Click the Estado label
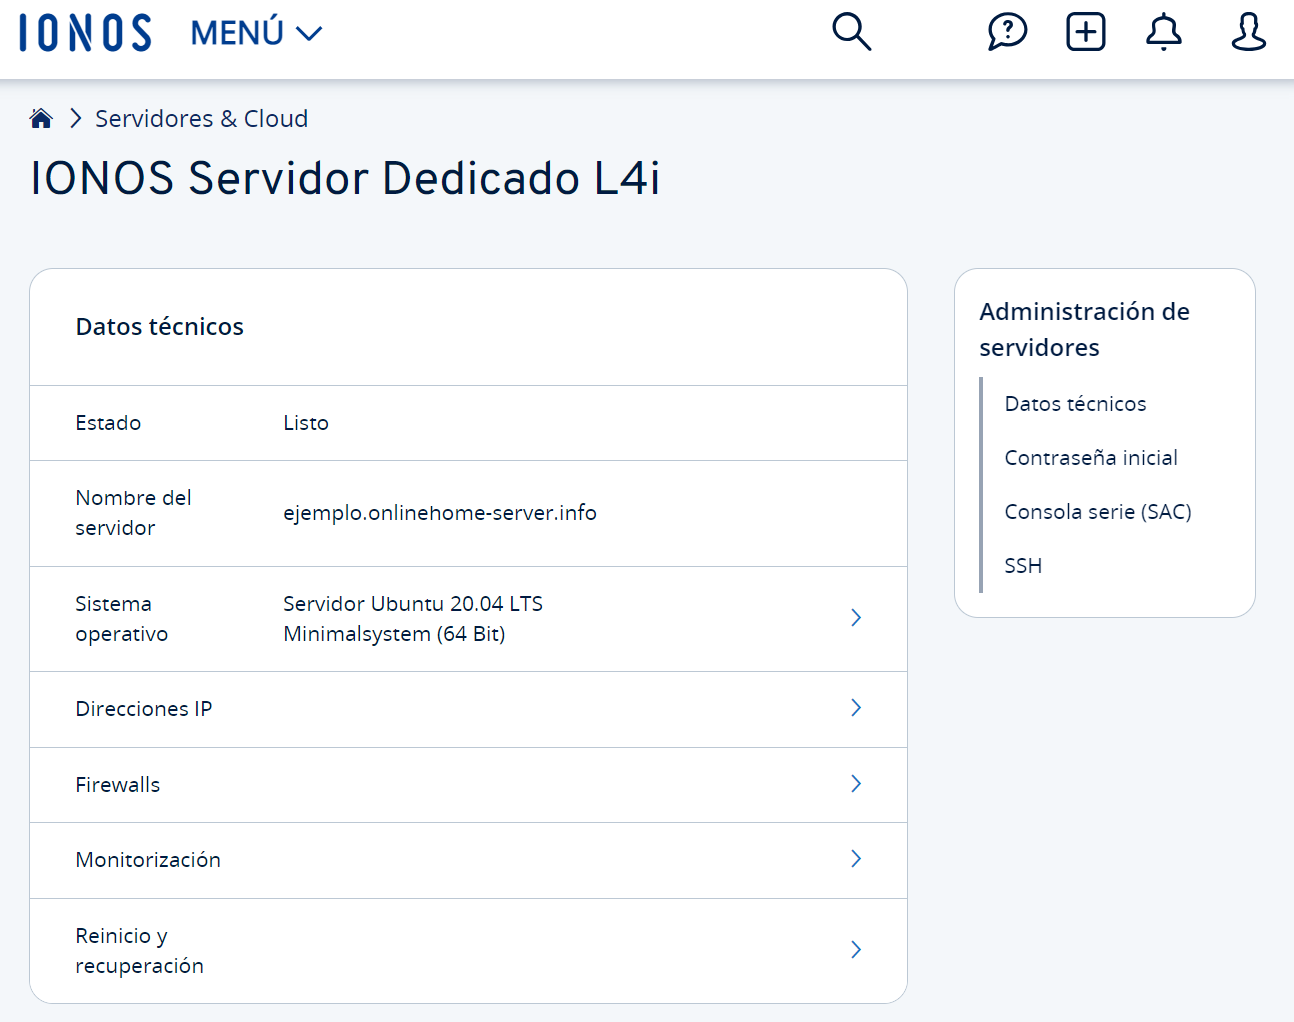Viewport: 1294px width, 1022px height. (x=108, y=423)
